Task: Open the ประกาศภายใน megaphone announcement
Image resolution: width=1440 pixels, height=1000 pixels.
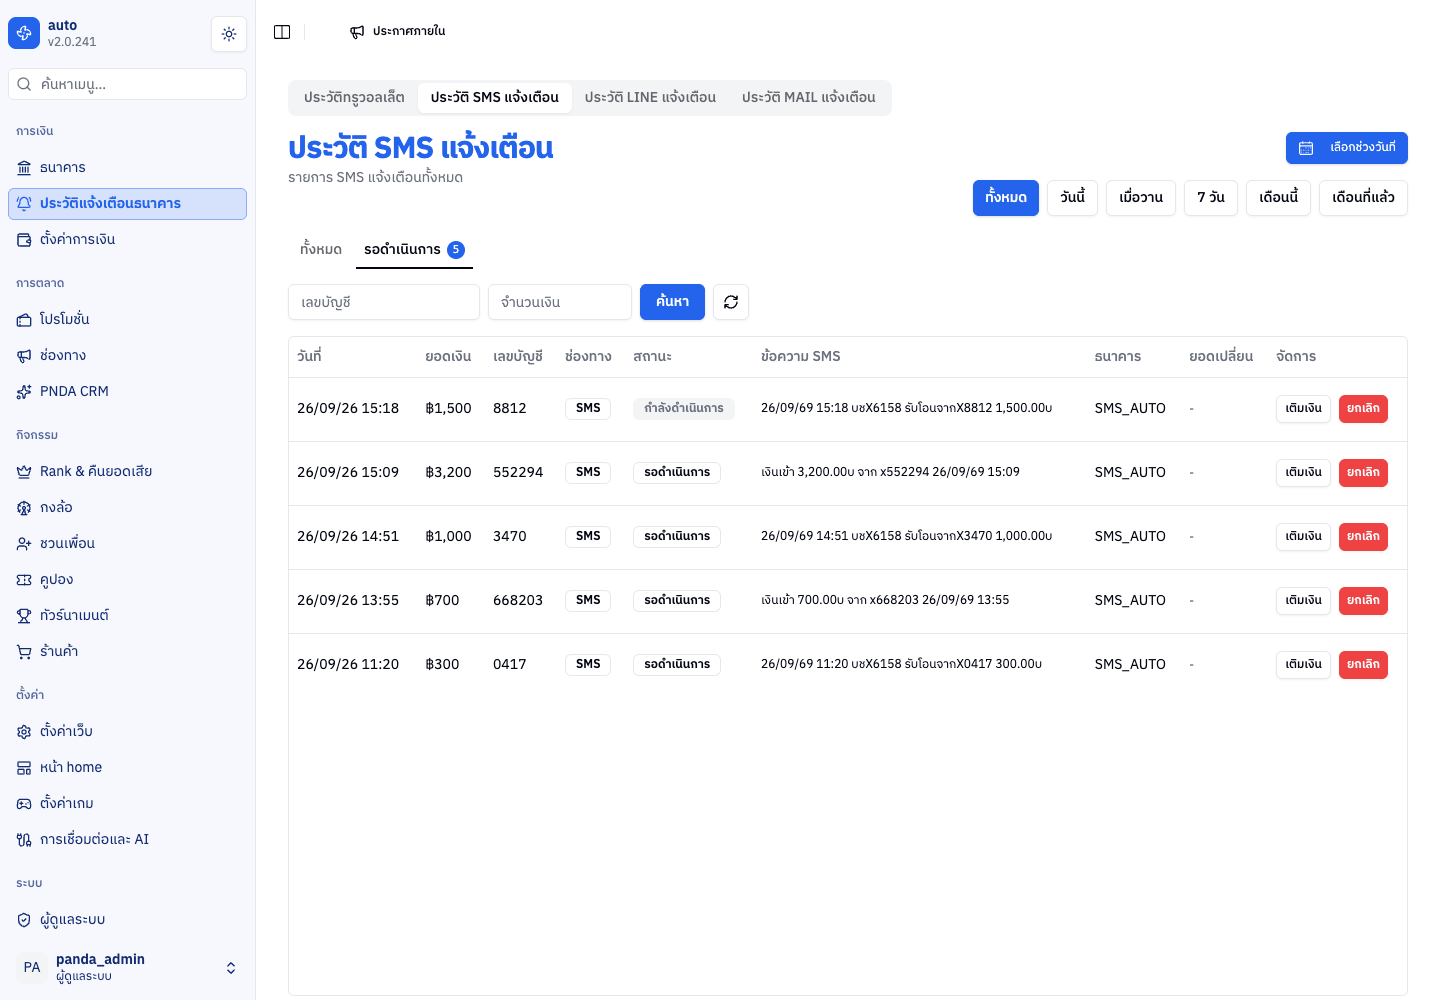Action: tap(398, 32)
